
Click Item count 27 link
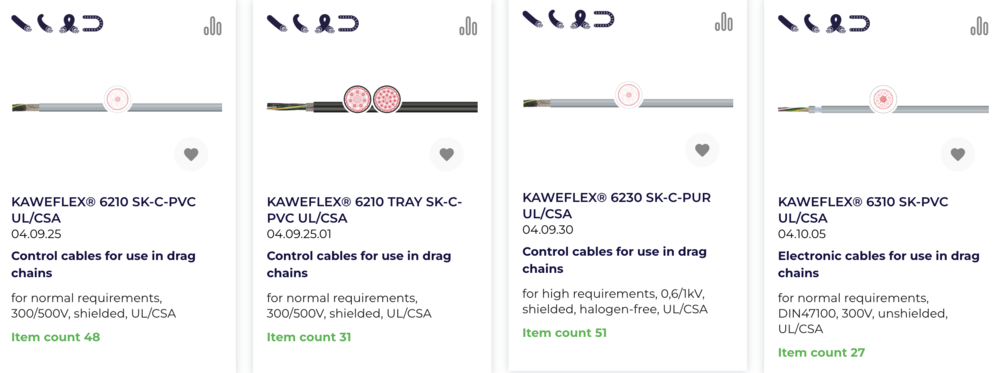pos(821,352)
